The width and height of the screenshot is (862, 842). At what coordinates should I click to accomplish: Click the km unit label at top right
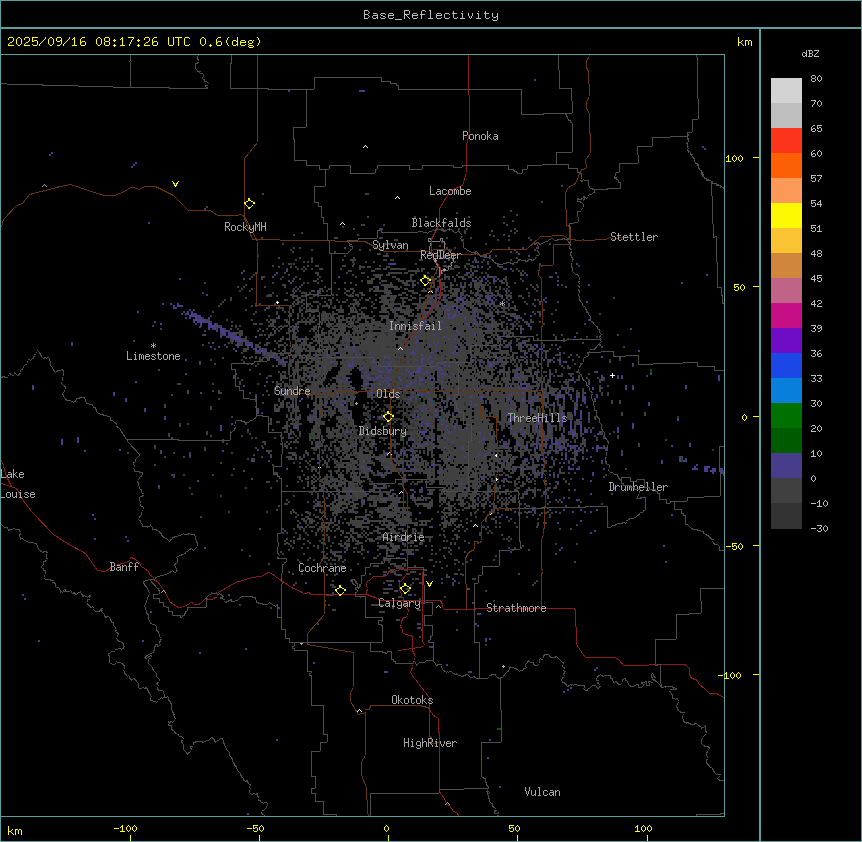[744, 42]
